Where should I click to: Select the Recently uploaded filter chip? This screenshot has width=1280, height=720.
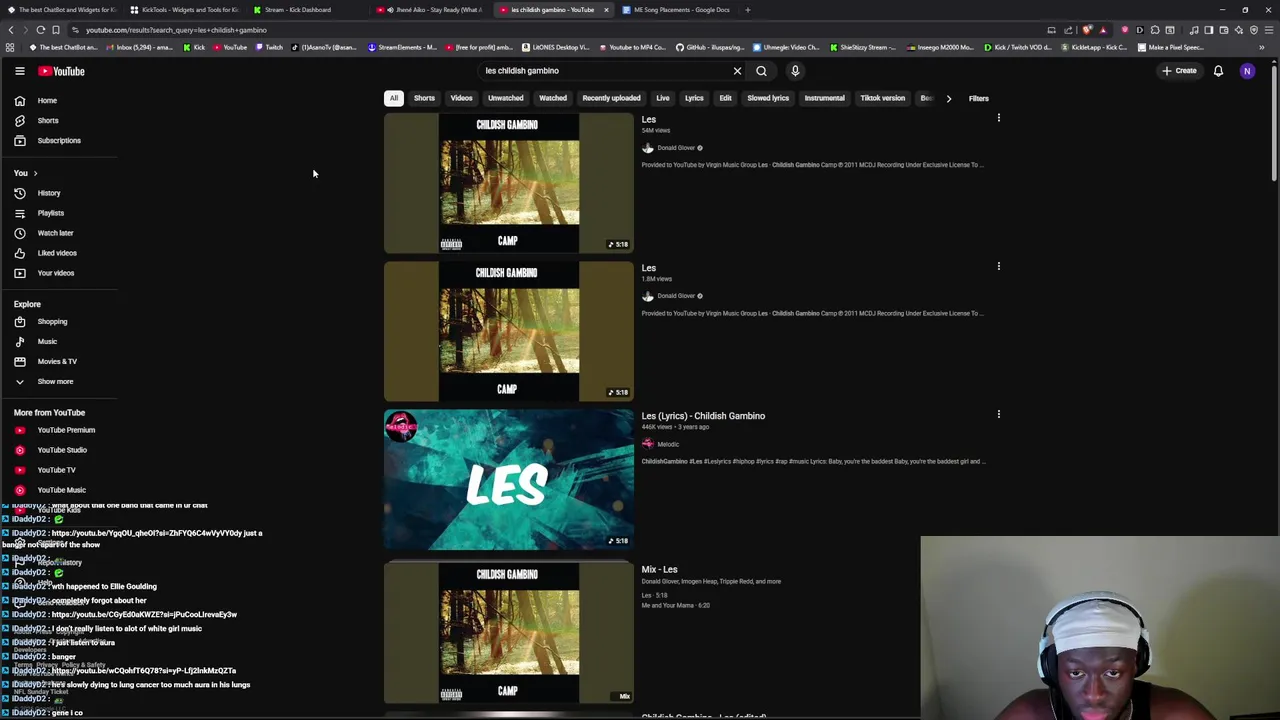click(611, 98)
